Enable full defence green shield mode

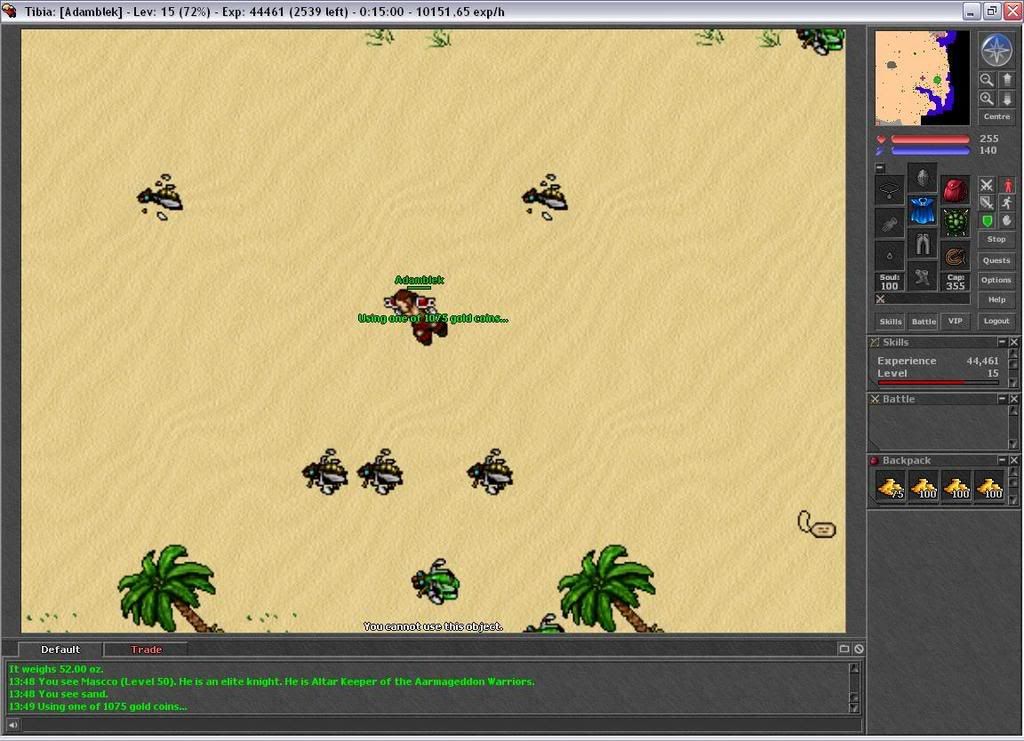coord(987,221)
